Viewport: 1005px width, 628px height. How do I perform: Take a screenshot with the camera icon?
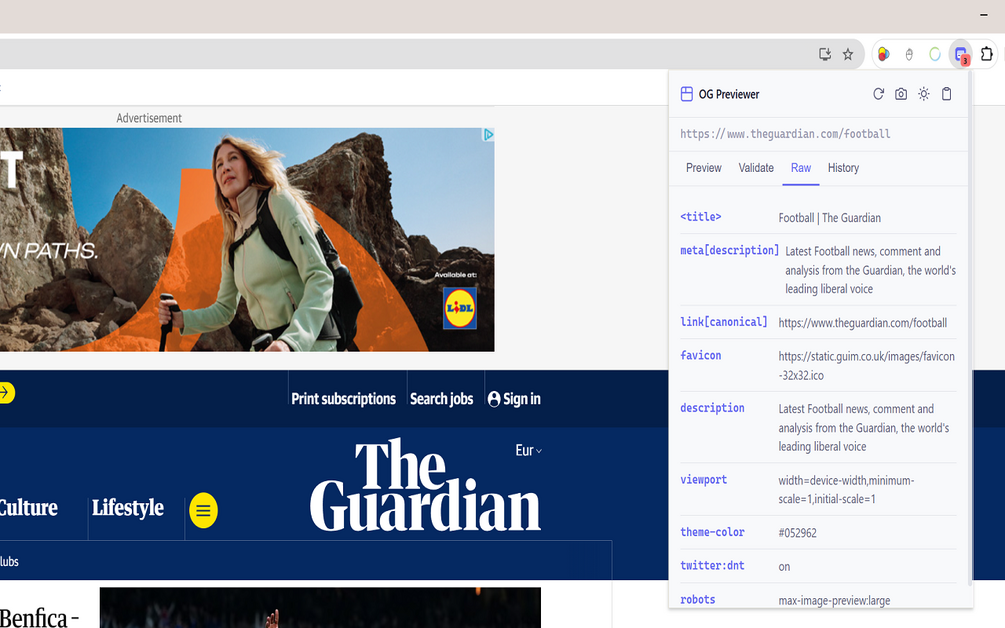coord(901,94)
